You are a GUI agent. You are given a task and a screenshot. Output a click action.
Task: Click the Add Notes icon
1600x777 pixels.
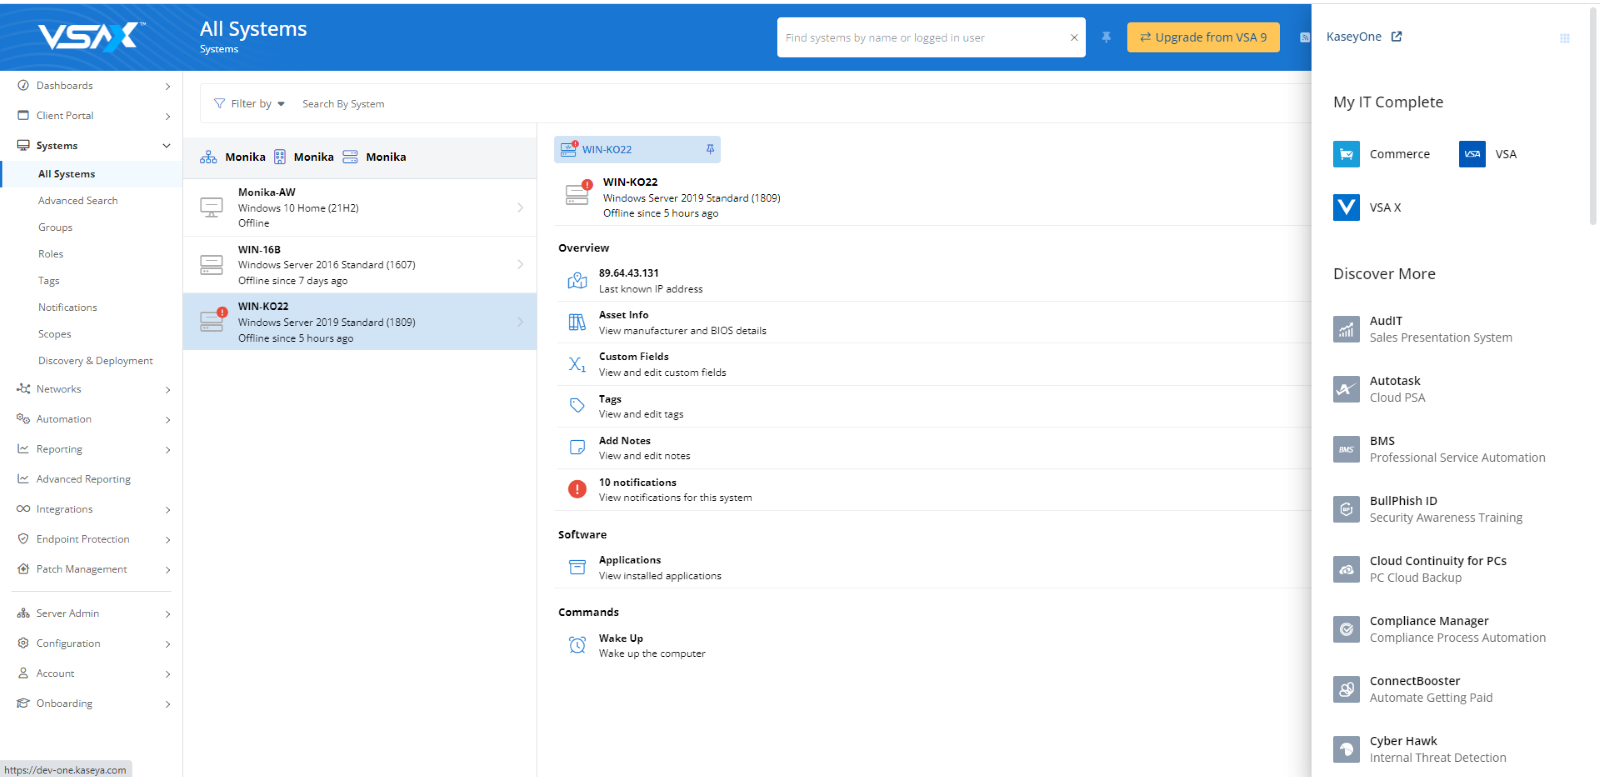[x=577, y=447]
